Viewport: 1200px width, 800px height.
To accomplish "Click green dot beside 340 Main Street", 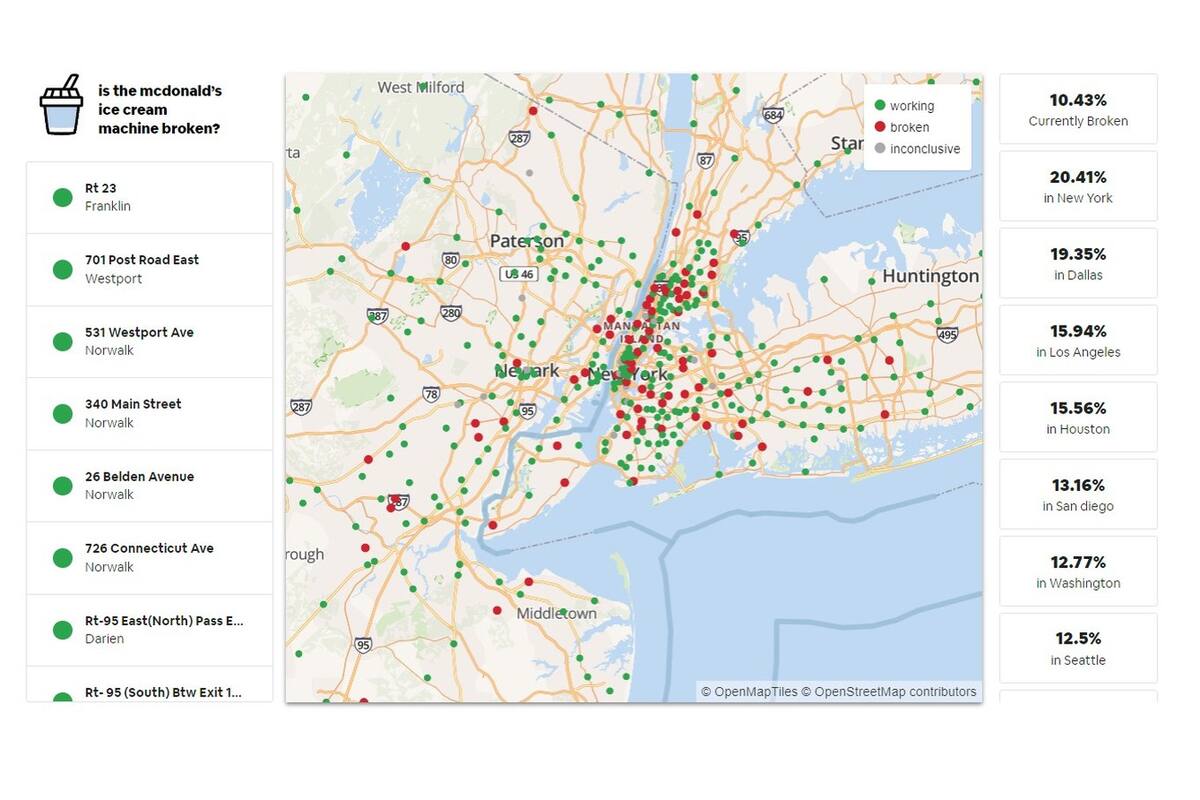I will pos(63,413).
